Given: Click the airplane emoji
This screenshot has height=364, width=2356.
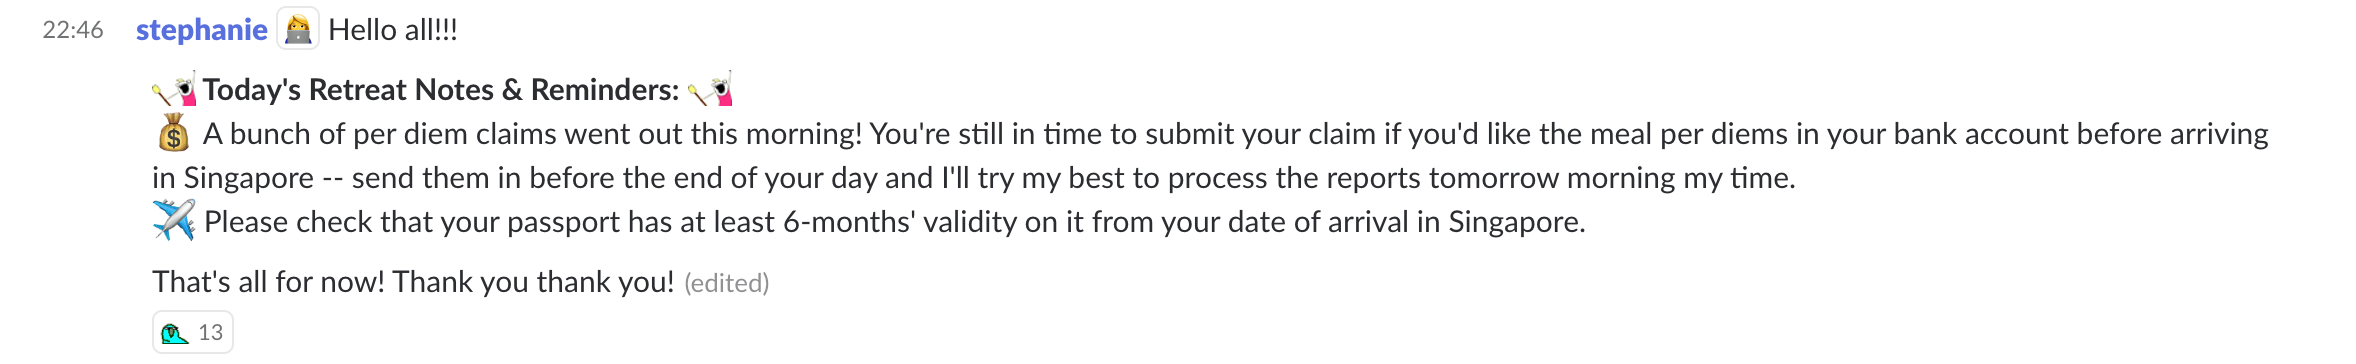Looking at the screenshot, I should pyautogui.click(x=173, y=221).
